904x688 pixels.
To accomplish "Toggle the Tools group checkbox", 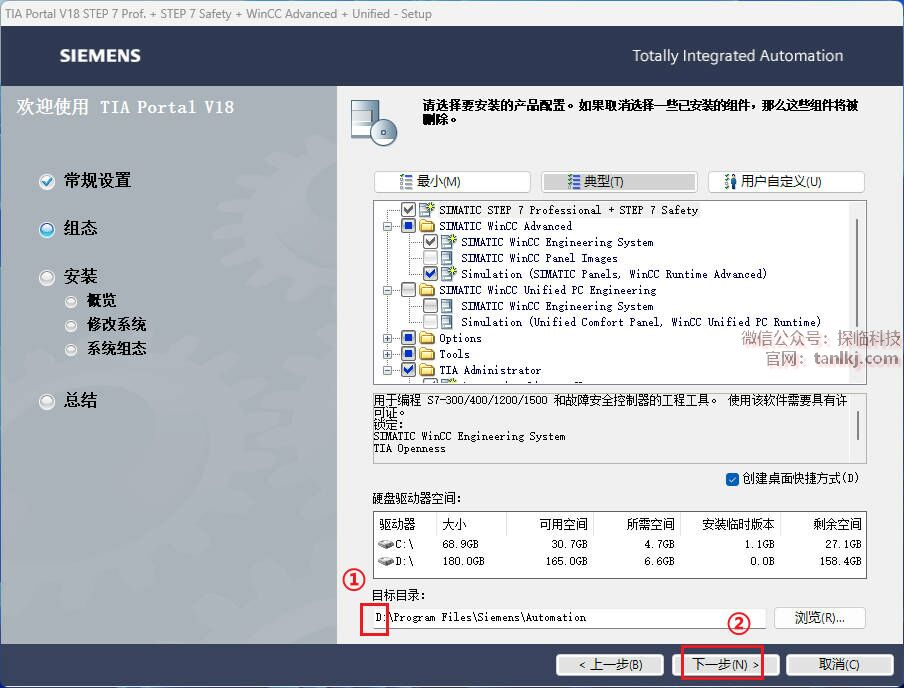I will 408,354.
